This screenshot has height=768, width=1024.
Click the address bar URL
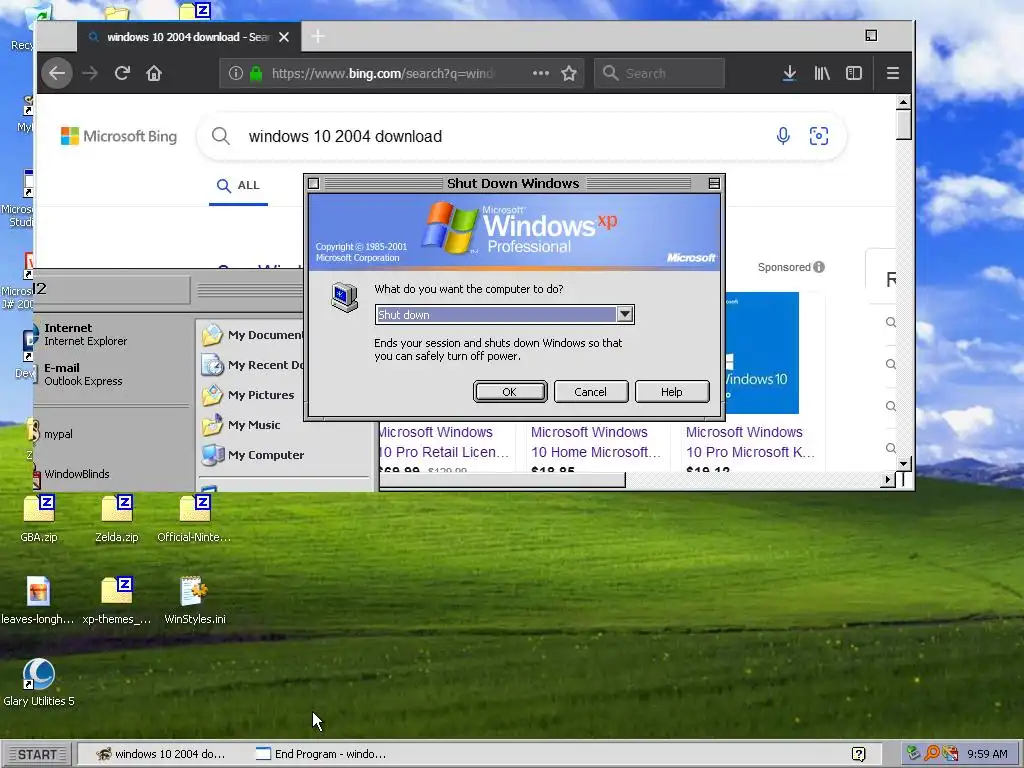(x=383, y=73)
